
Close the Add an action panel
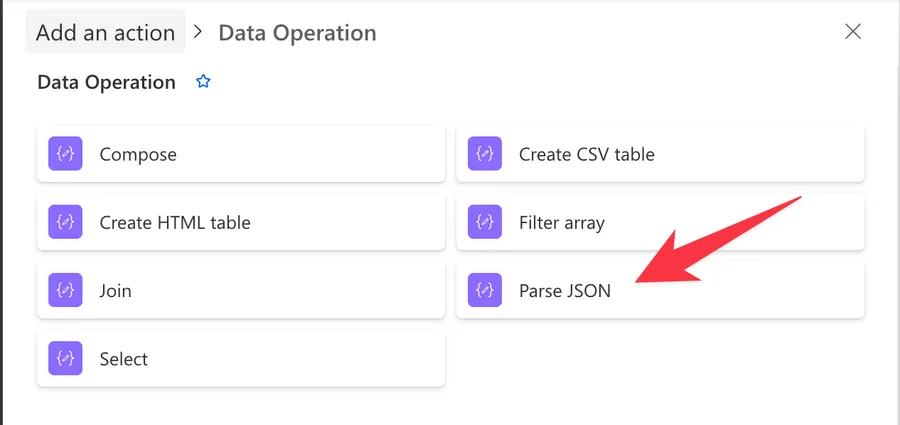pos(853,31)
